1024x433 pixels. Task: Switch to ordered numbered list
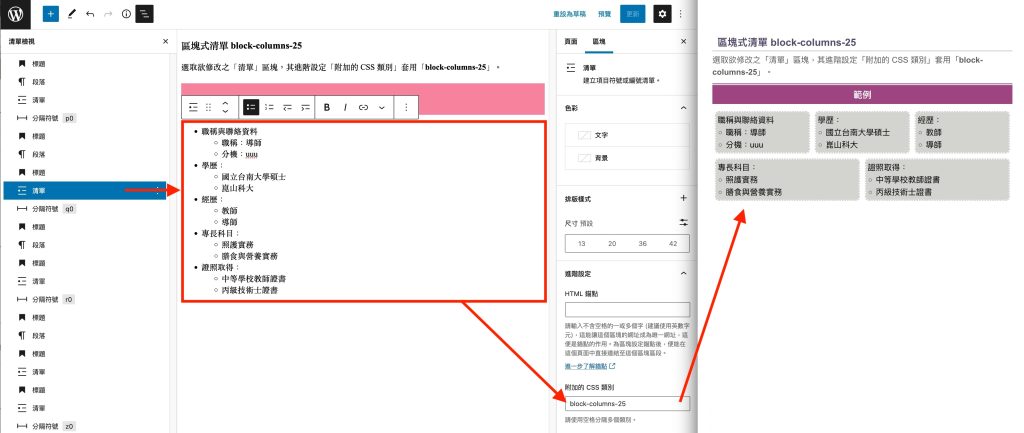269,107
